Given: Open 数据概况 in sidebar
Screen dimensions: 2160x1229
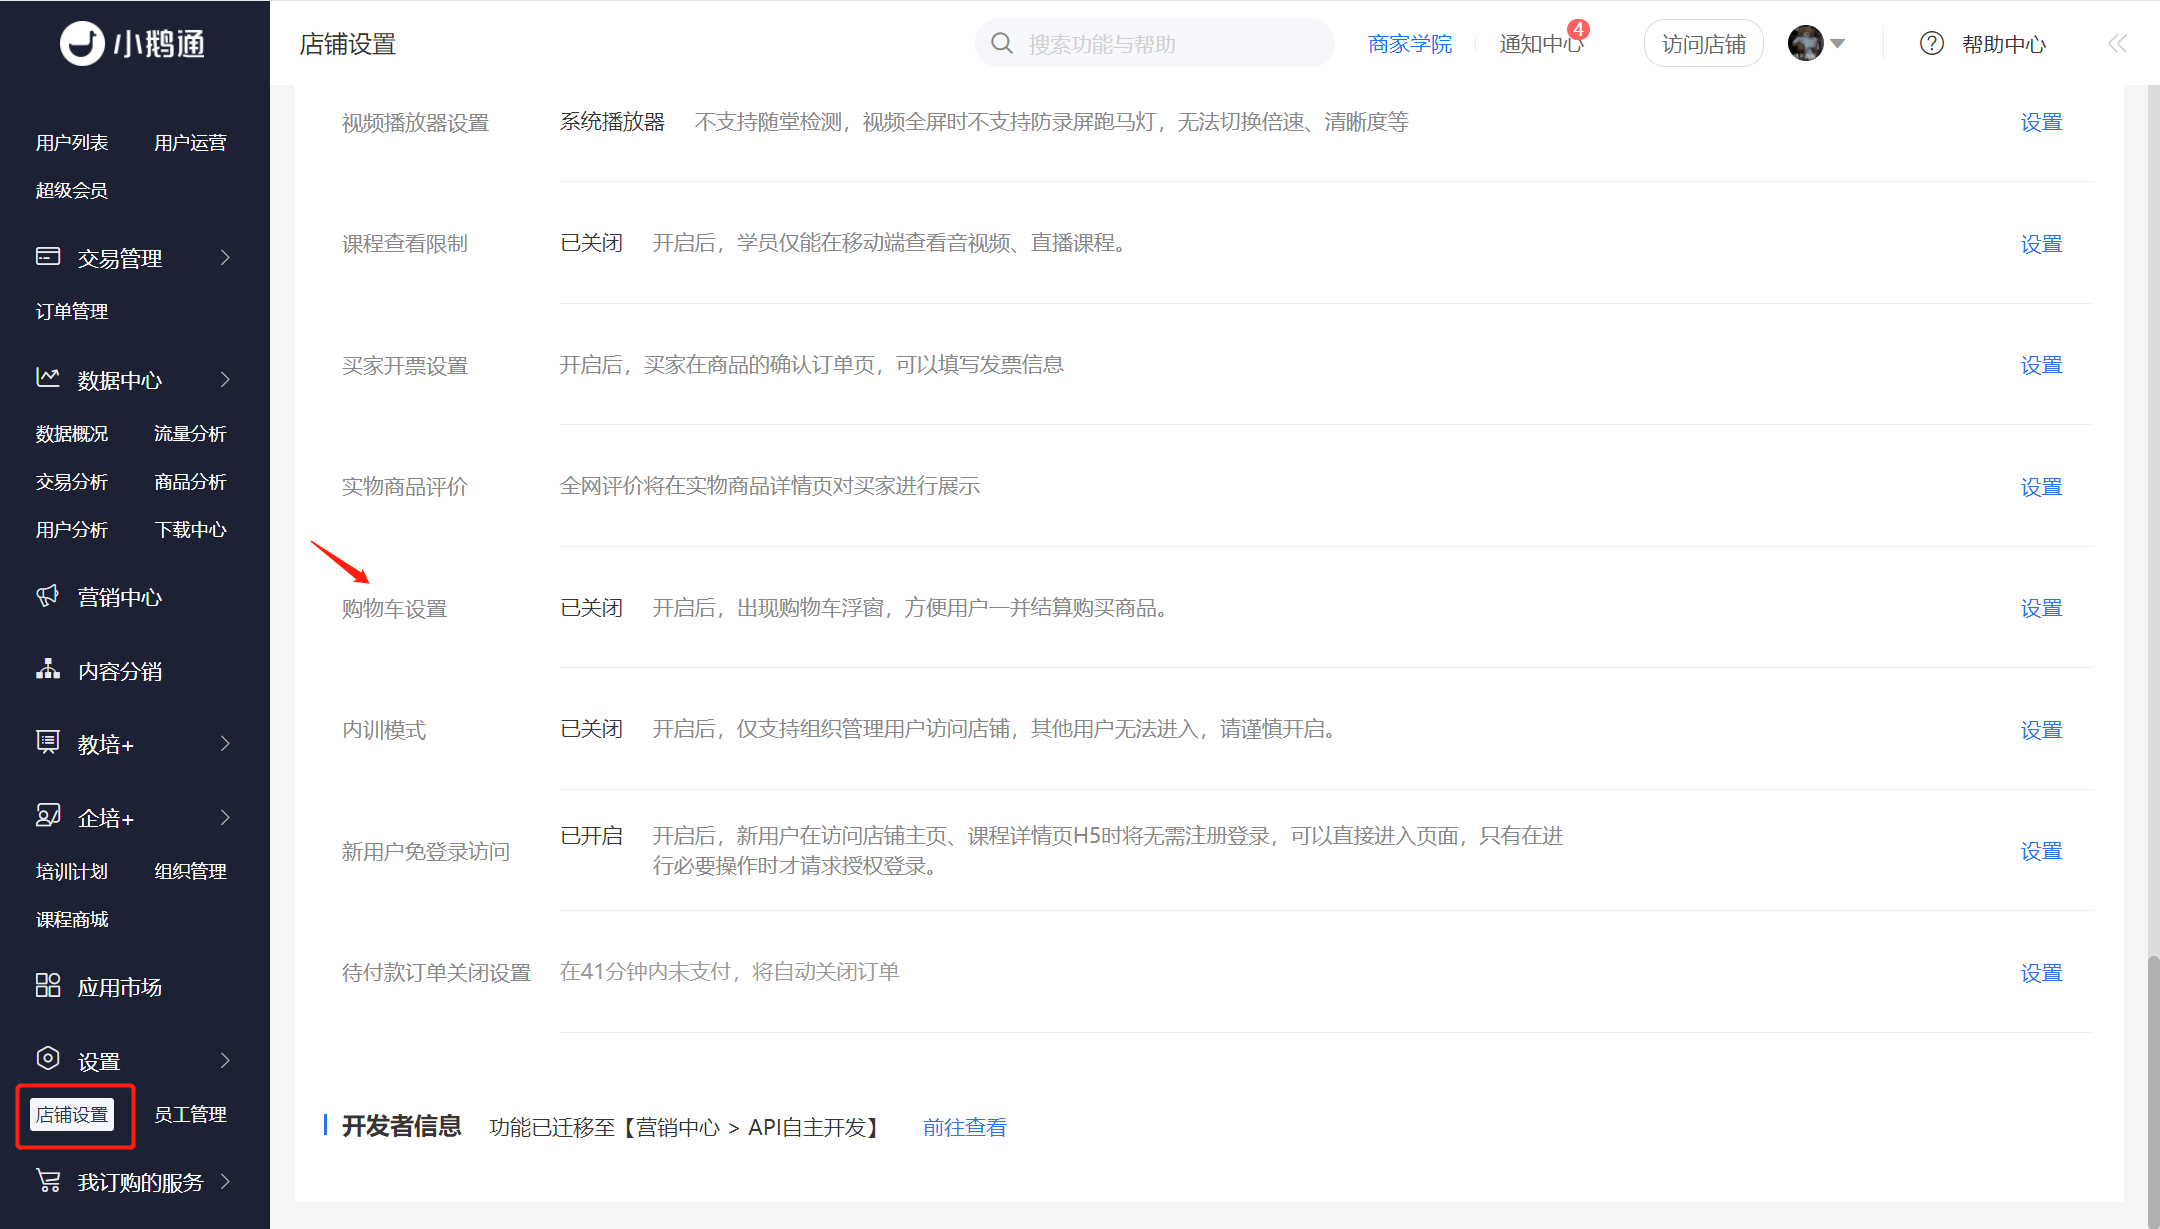Looking at the screenshot, I should click(72, 434).
